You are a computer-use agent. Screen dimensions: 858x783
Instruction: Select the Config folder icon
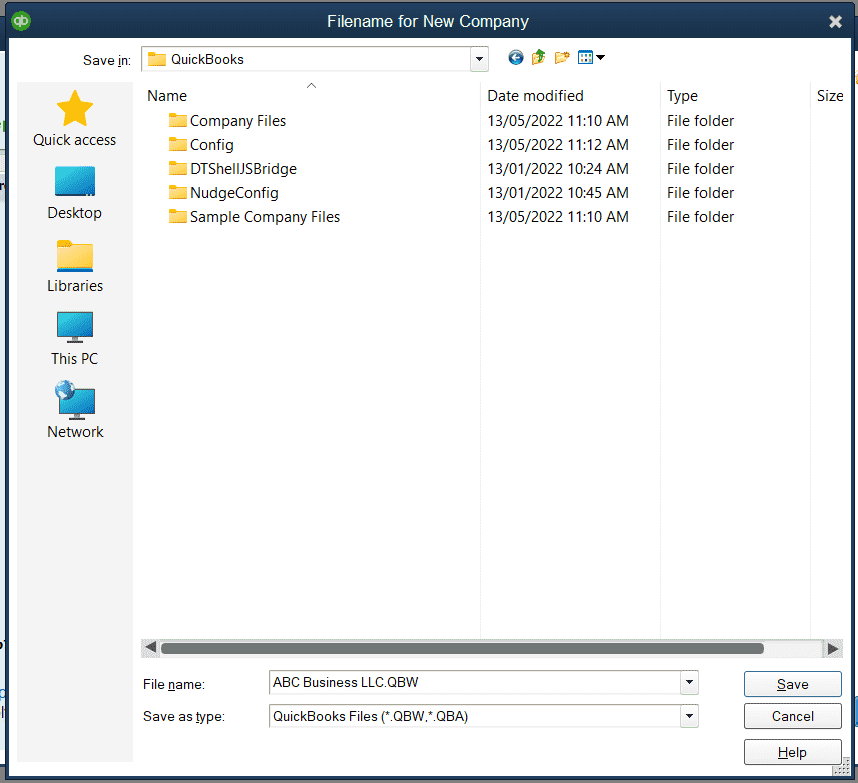(177, 144)
